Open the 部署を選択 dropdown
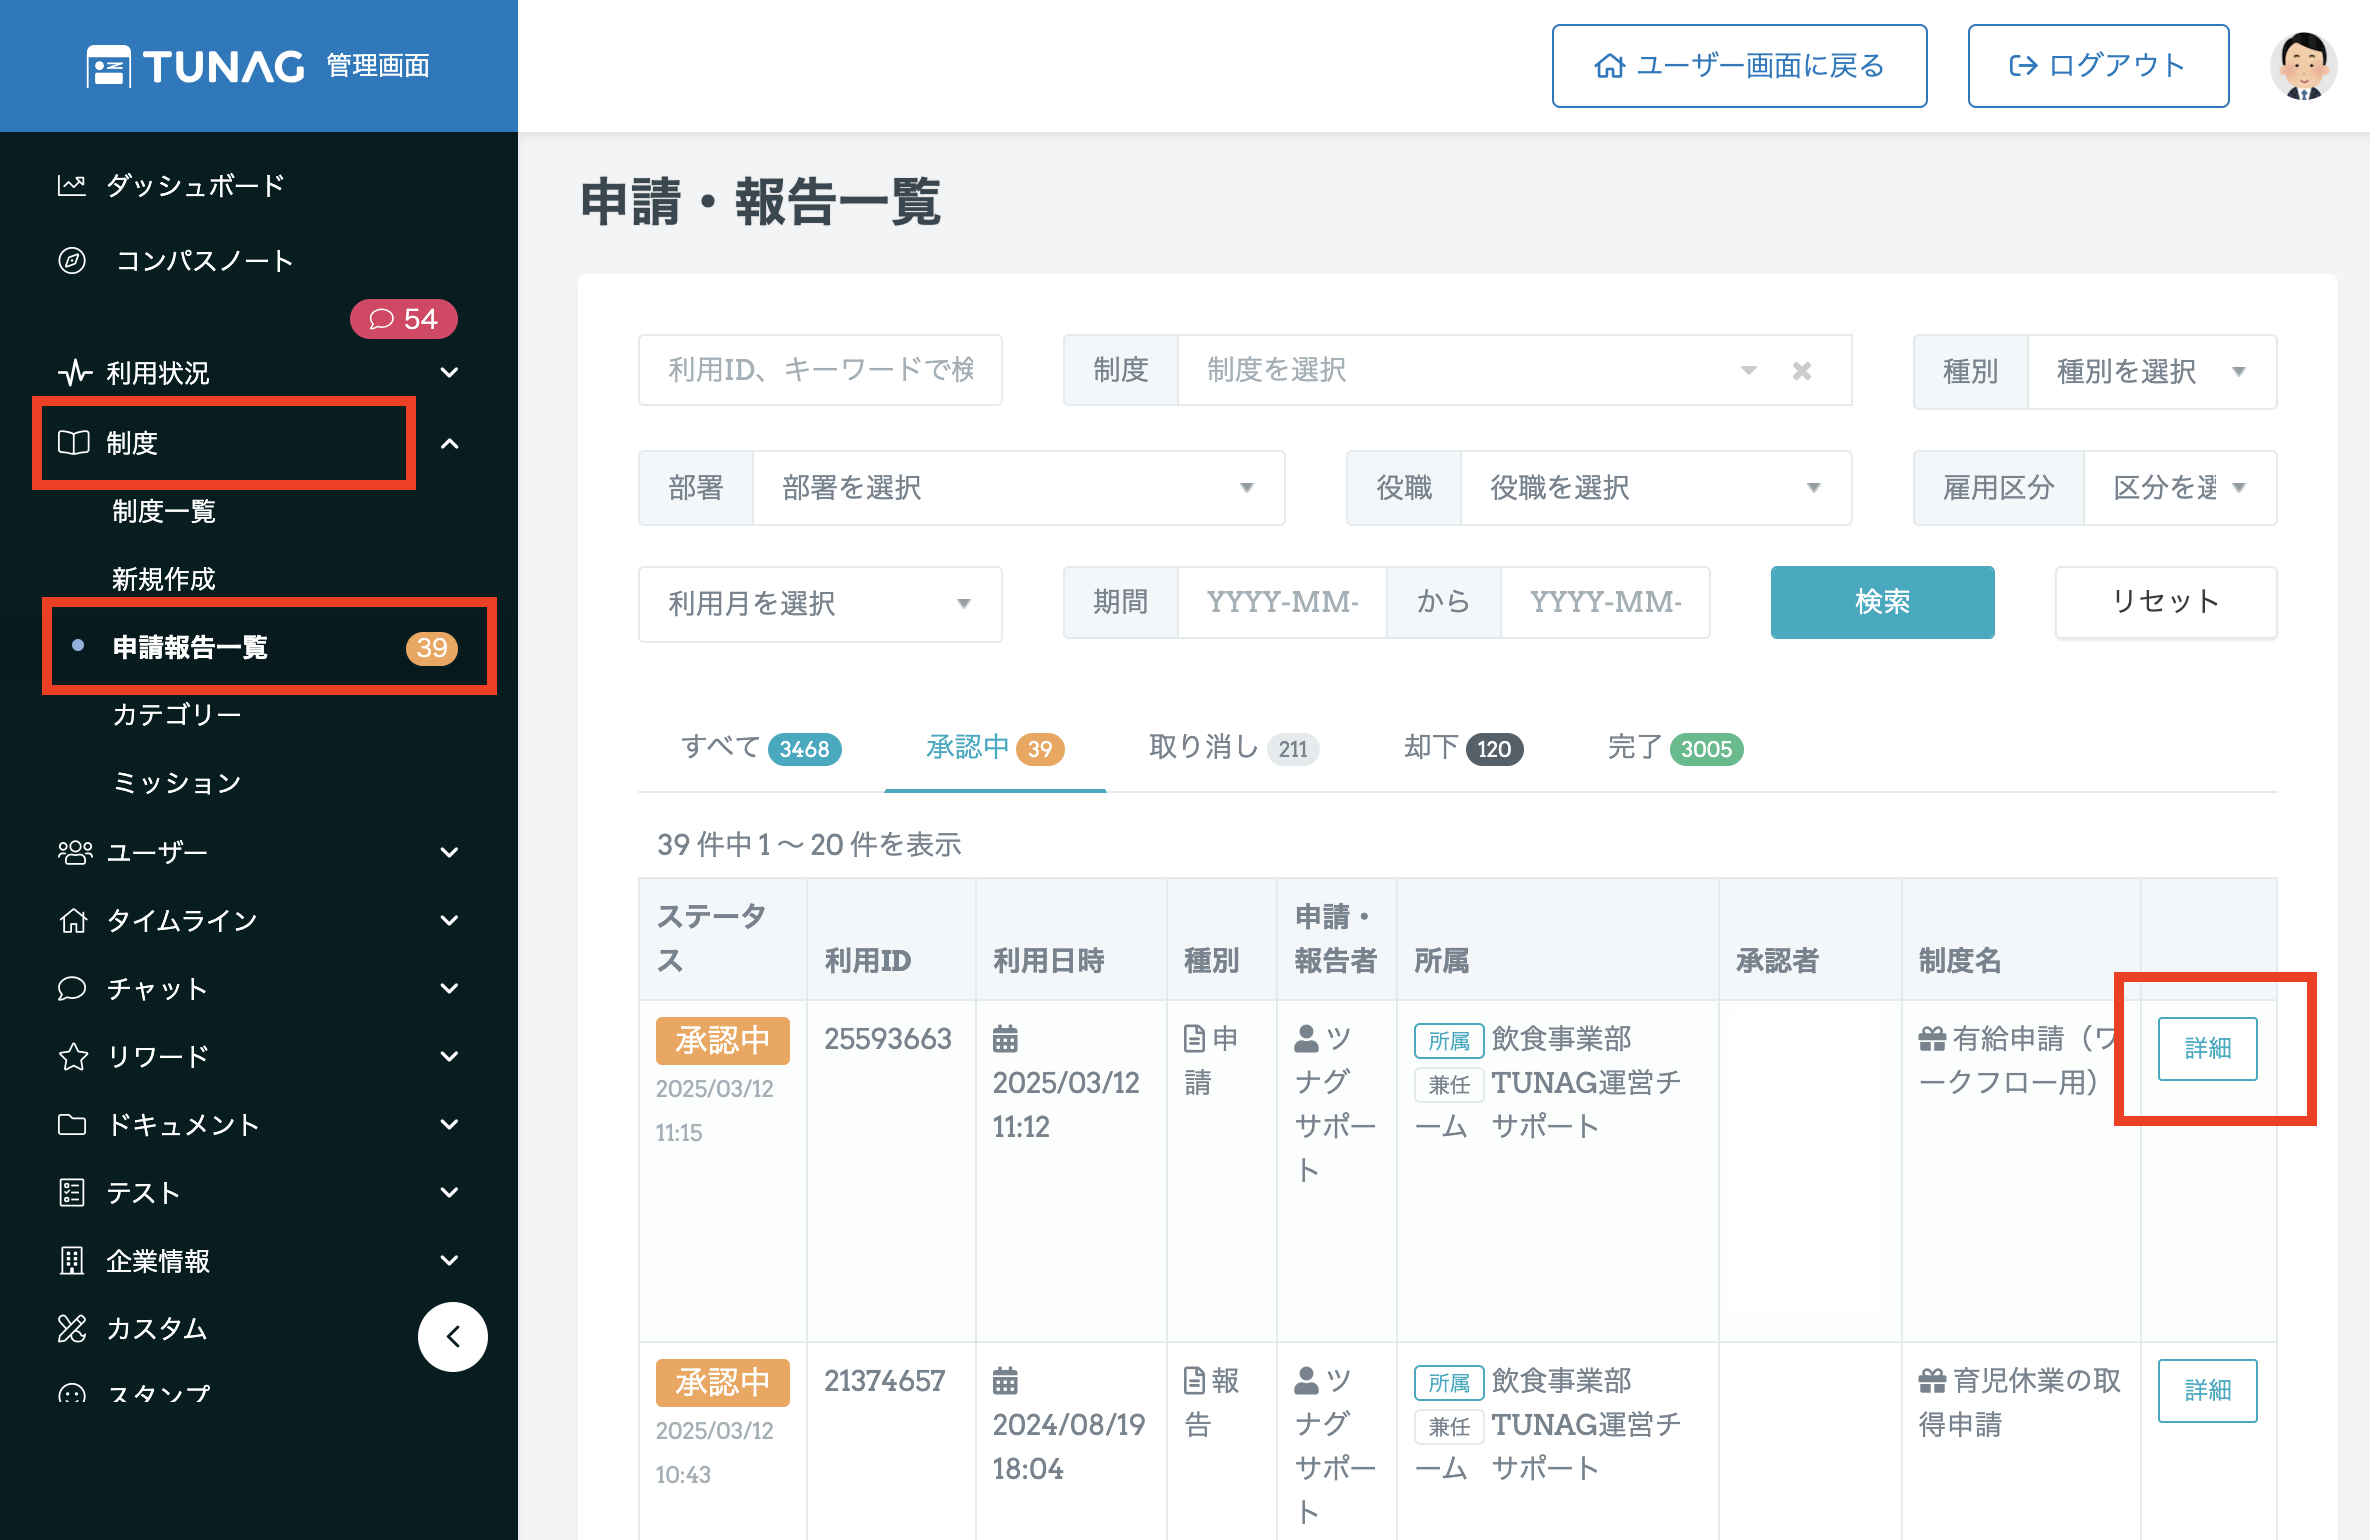The image size is (2370, 1540). click(1018, 488)
